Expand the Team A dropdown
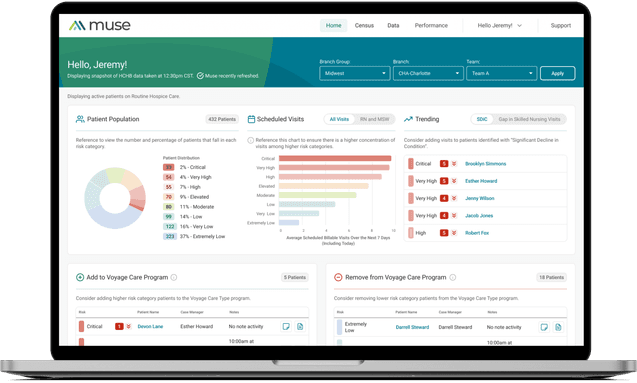Image resolution: width=637 pixels, height=383 pixels. (502, 74)
